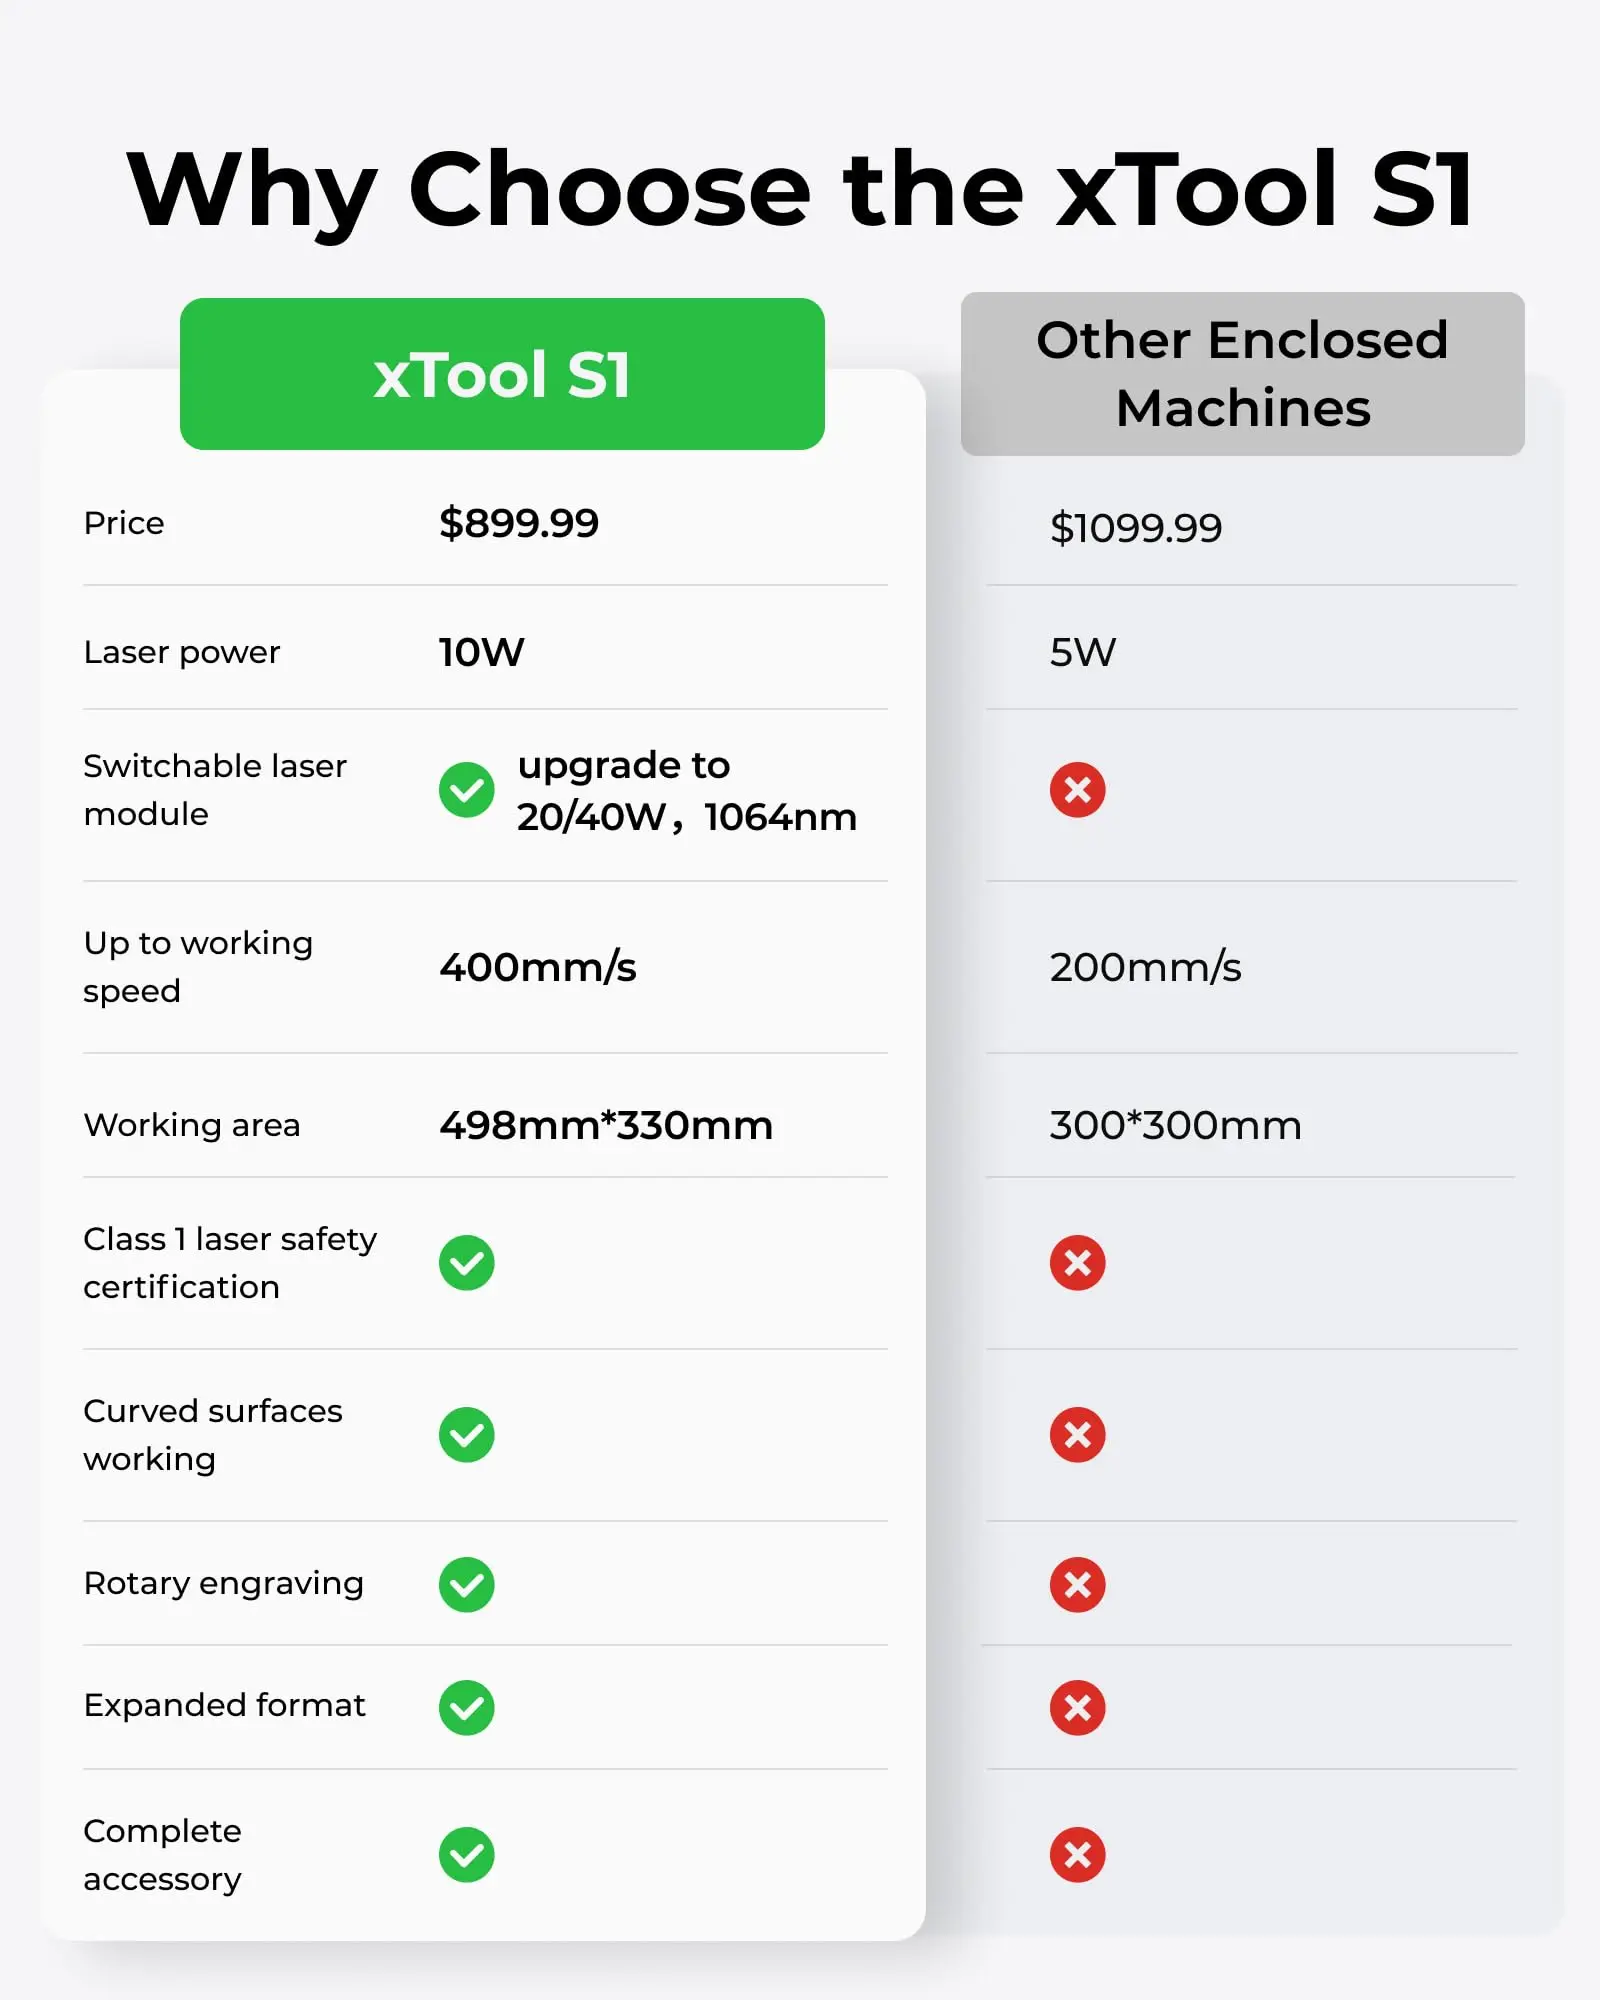Click the $899.99 price value
Viewport: 1600px width, 2000px height.
pos(519,523)
